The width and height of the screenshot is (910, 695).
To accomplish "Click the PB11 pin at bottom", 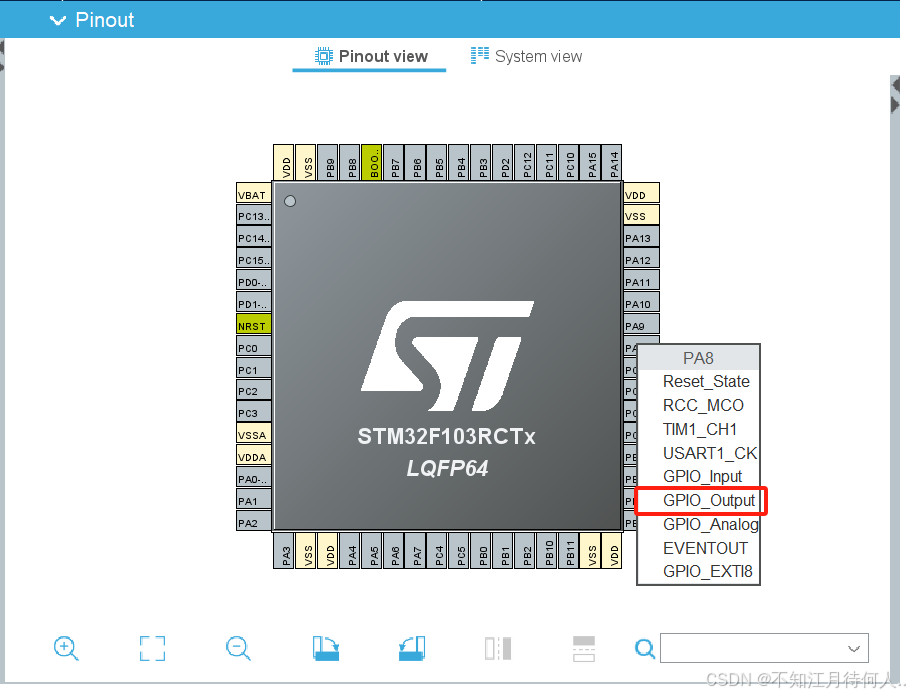I will (x=568, y=551).
